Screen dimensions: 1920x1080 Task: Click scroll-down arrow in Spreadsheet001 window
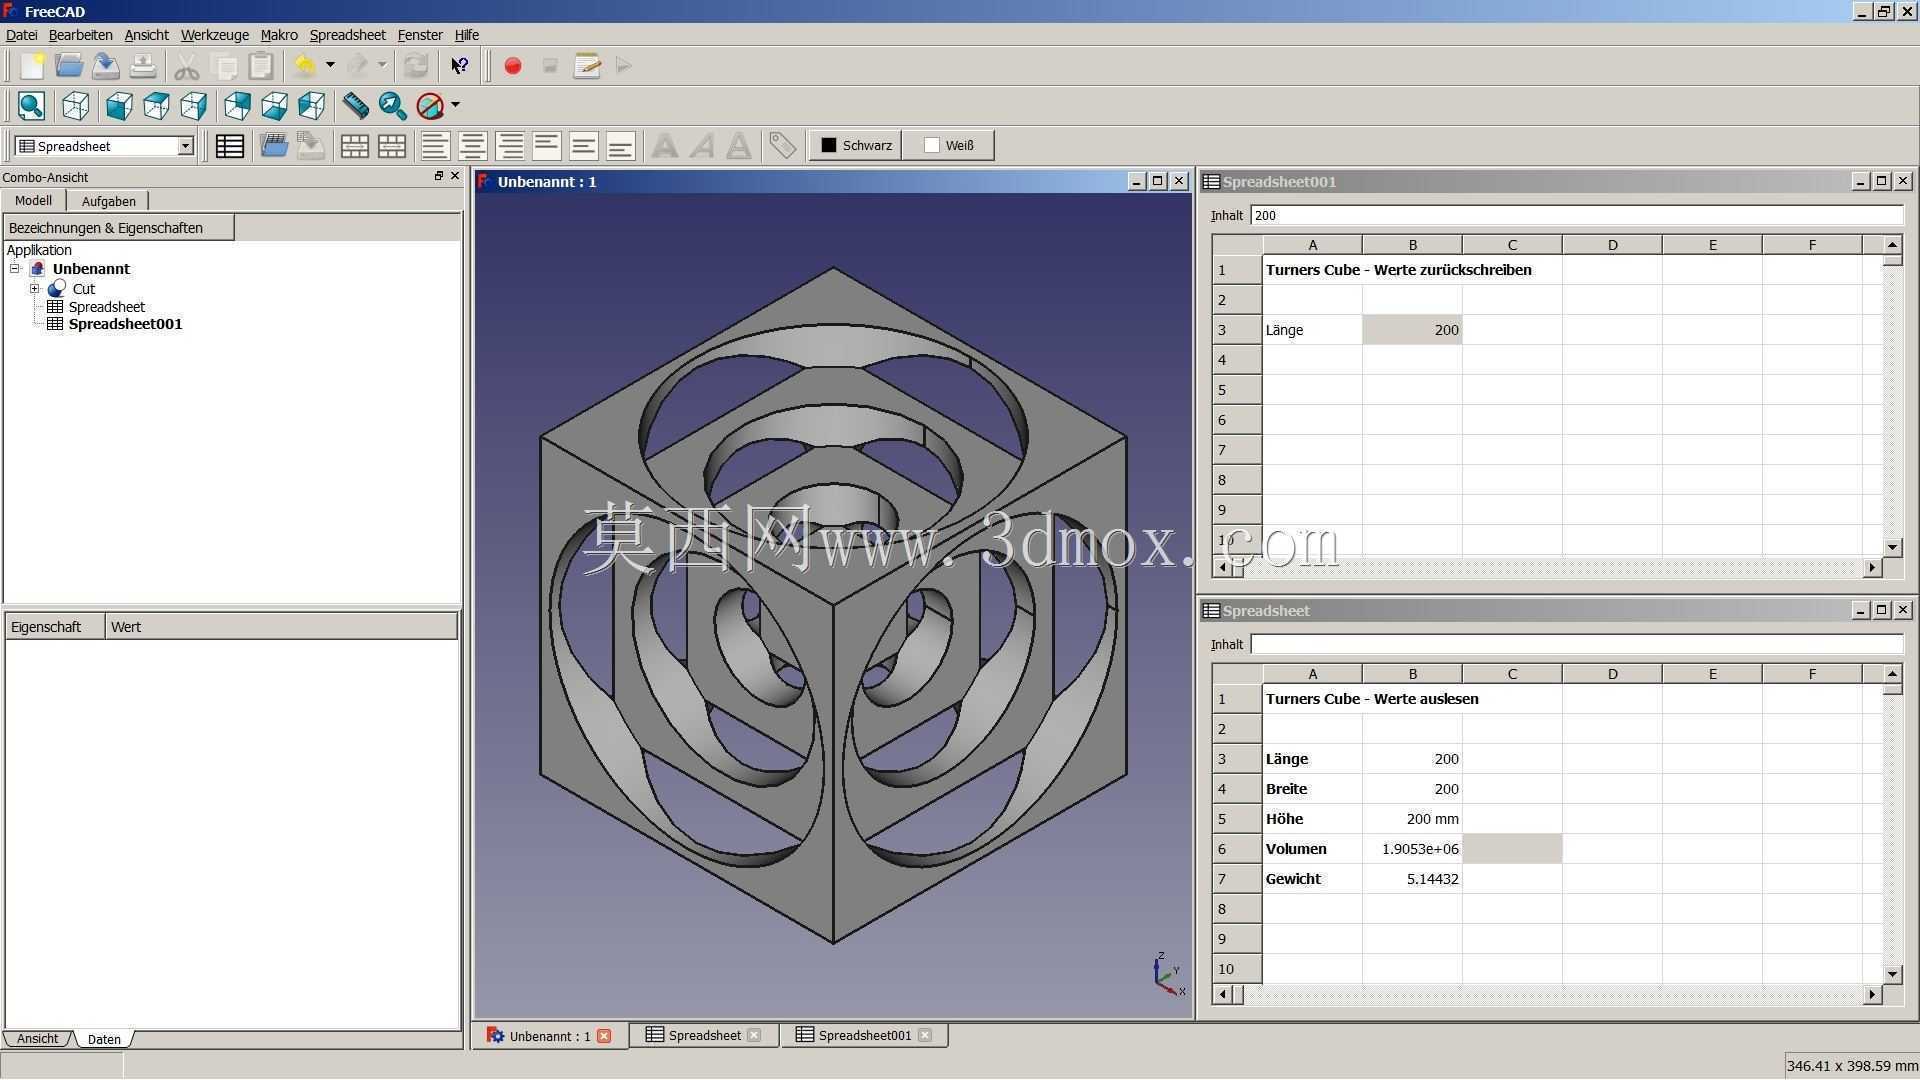click(x=1892, y=547)
